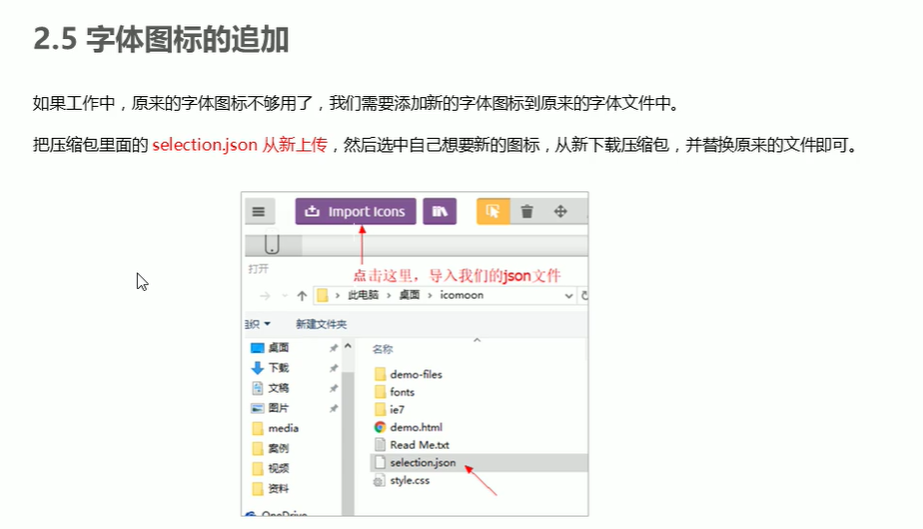Click the blue download arrow icon
The height and width of the screenshot is (529, 923).
pos(257,368)
